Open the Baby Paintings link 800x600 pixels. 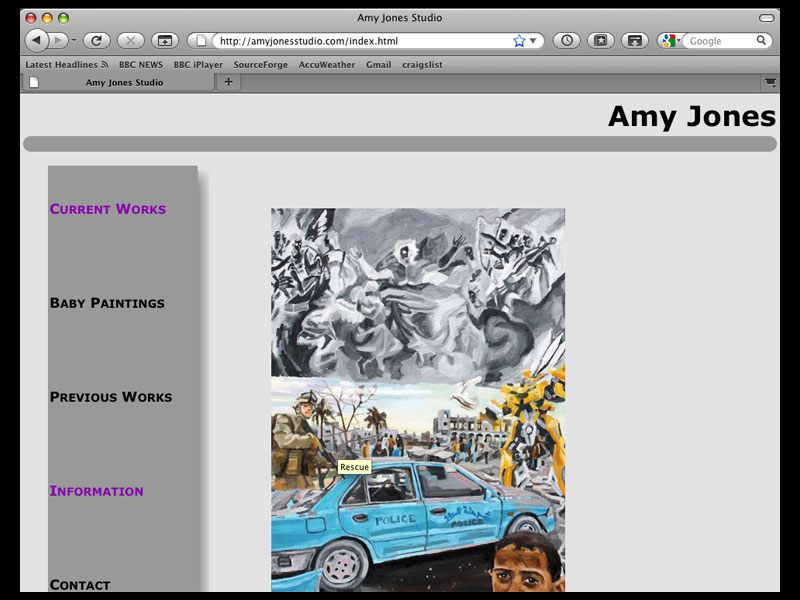click(x=107, y=303)
